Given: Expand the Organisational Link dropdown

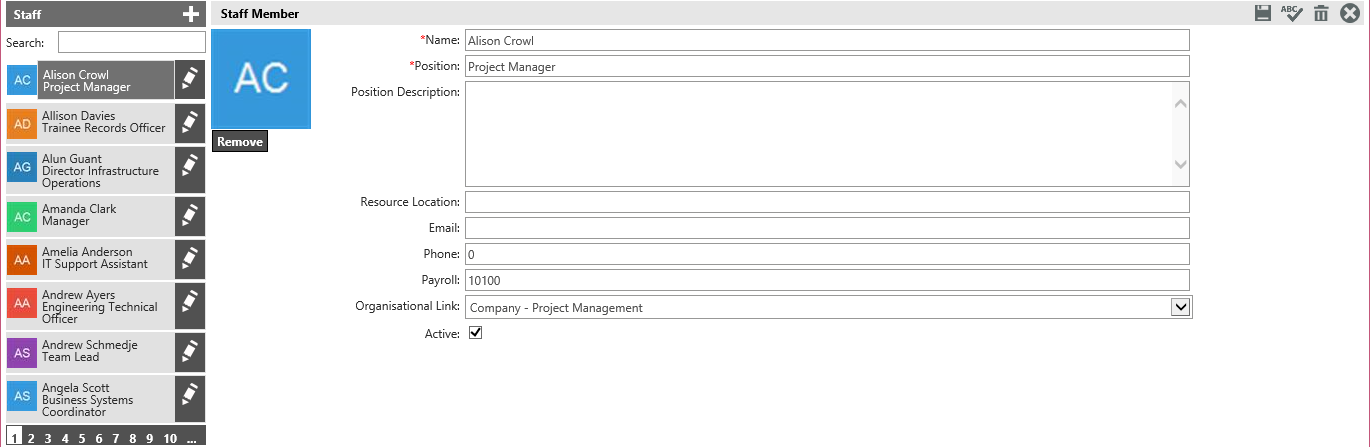Looking at the screenshot, I should click(x=1180, y=307).
